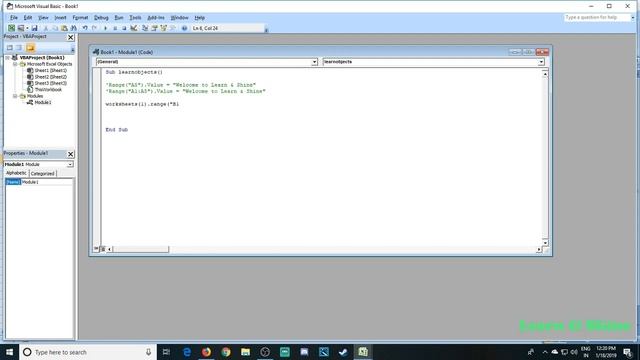Click the Windows Start button

point(9,352)
